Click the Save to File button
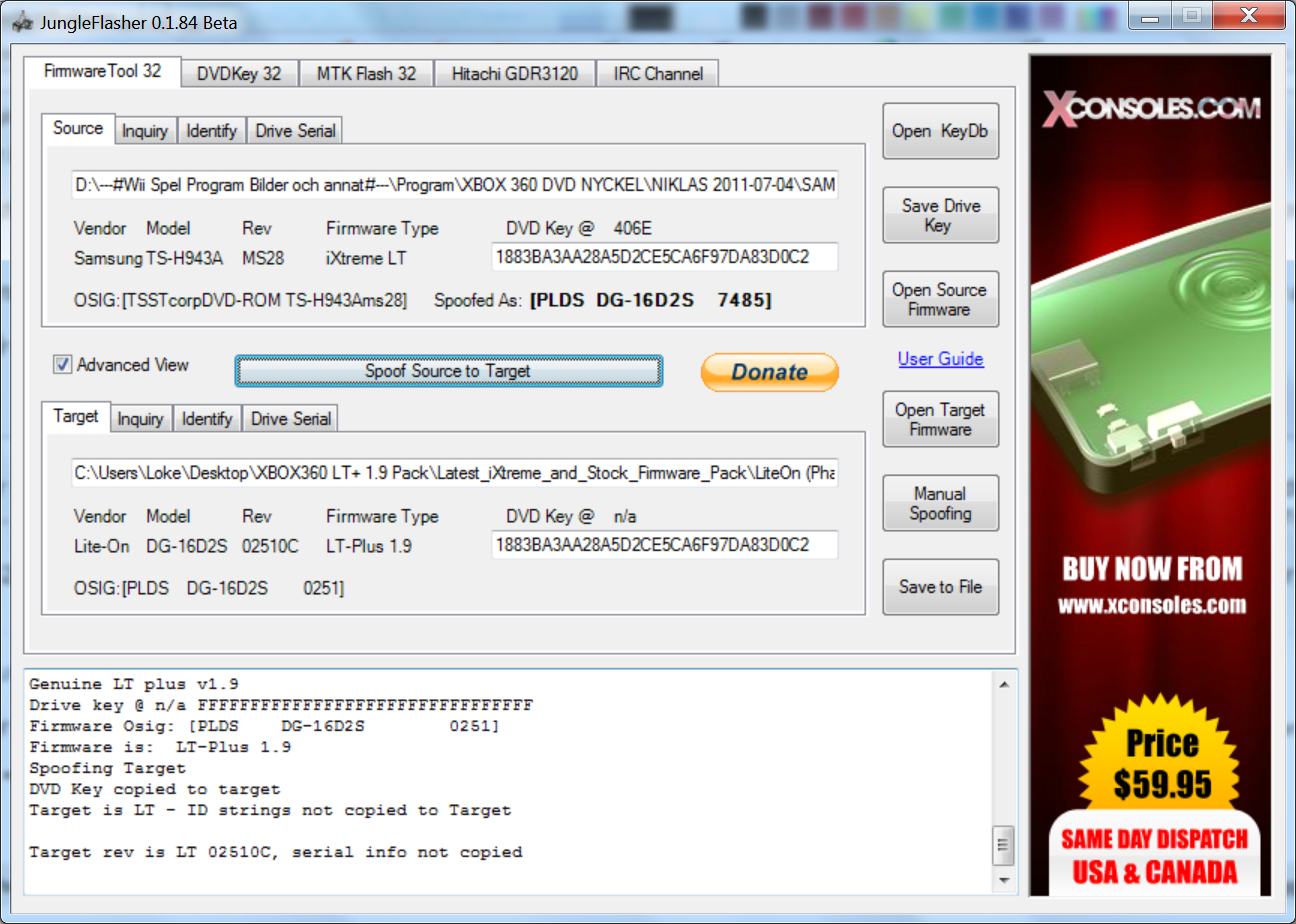The height and width of the screenshot is (924, 1296). [x=940, y=587]
